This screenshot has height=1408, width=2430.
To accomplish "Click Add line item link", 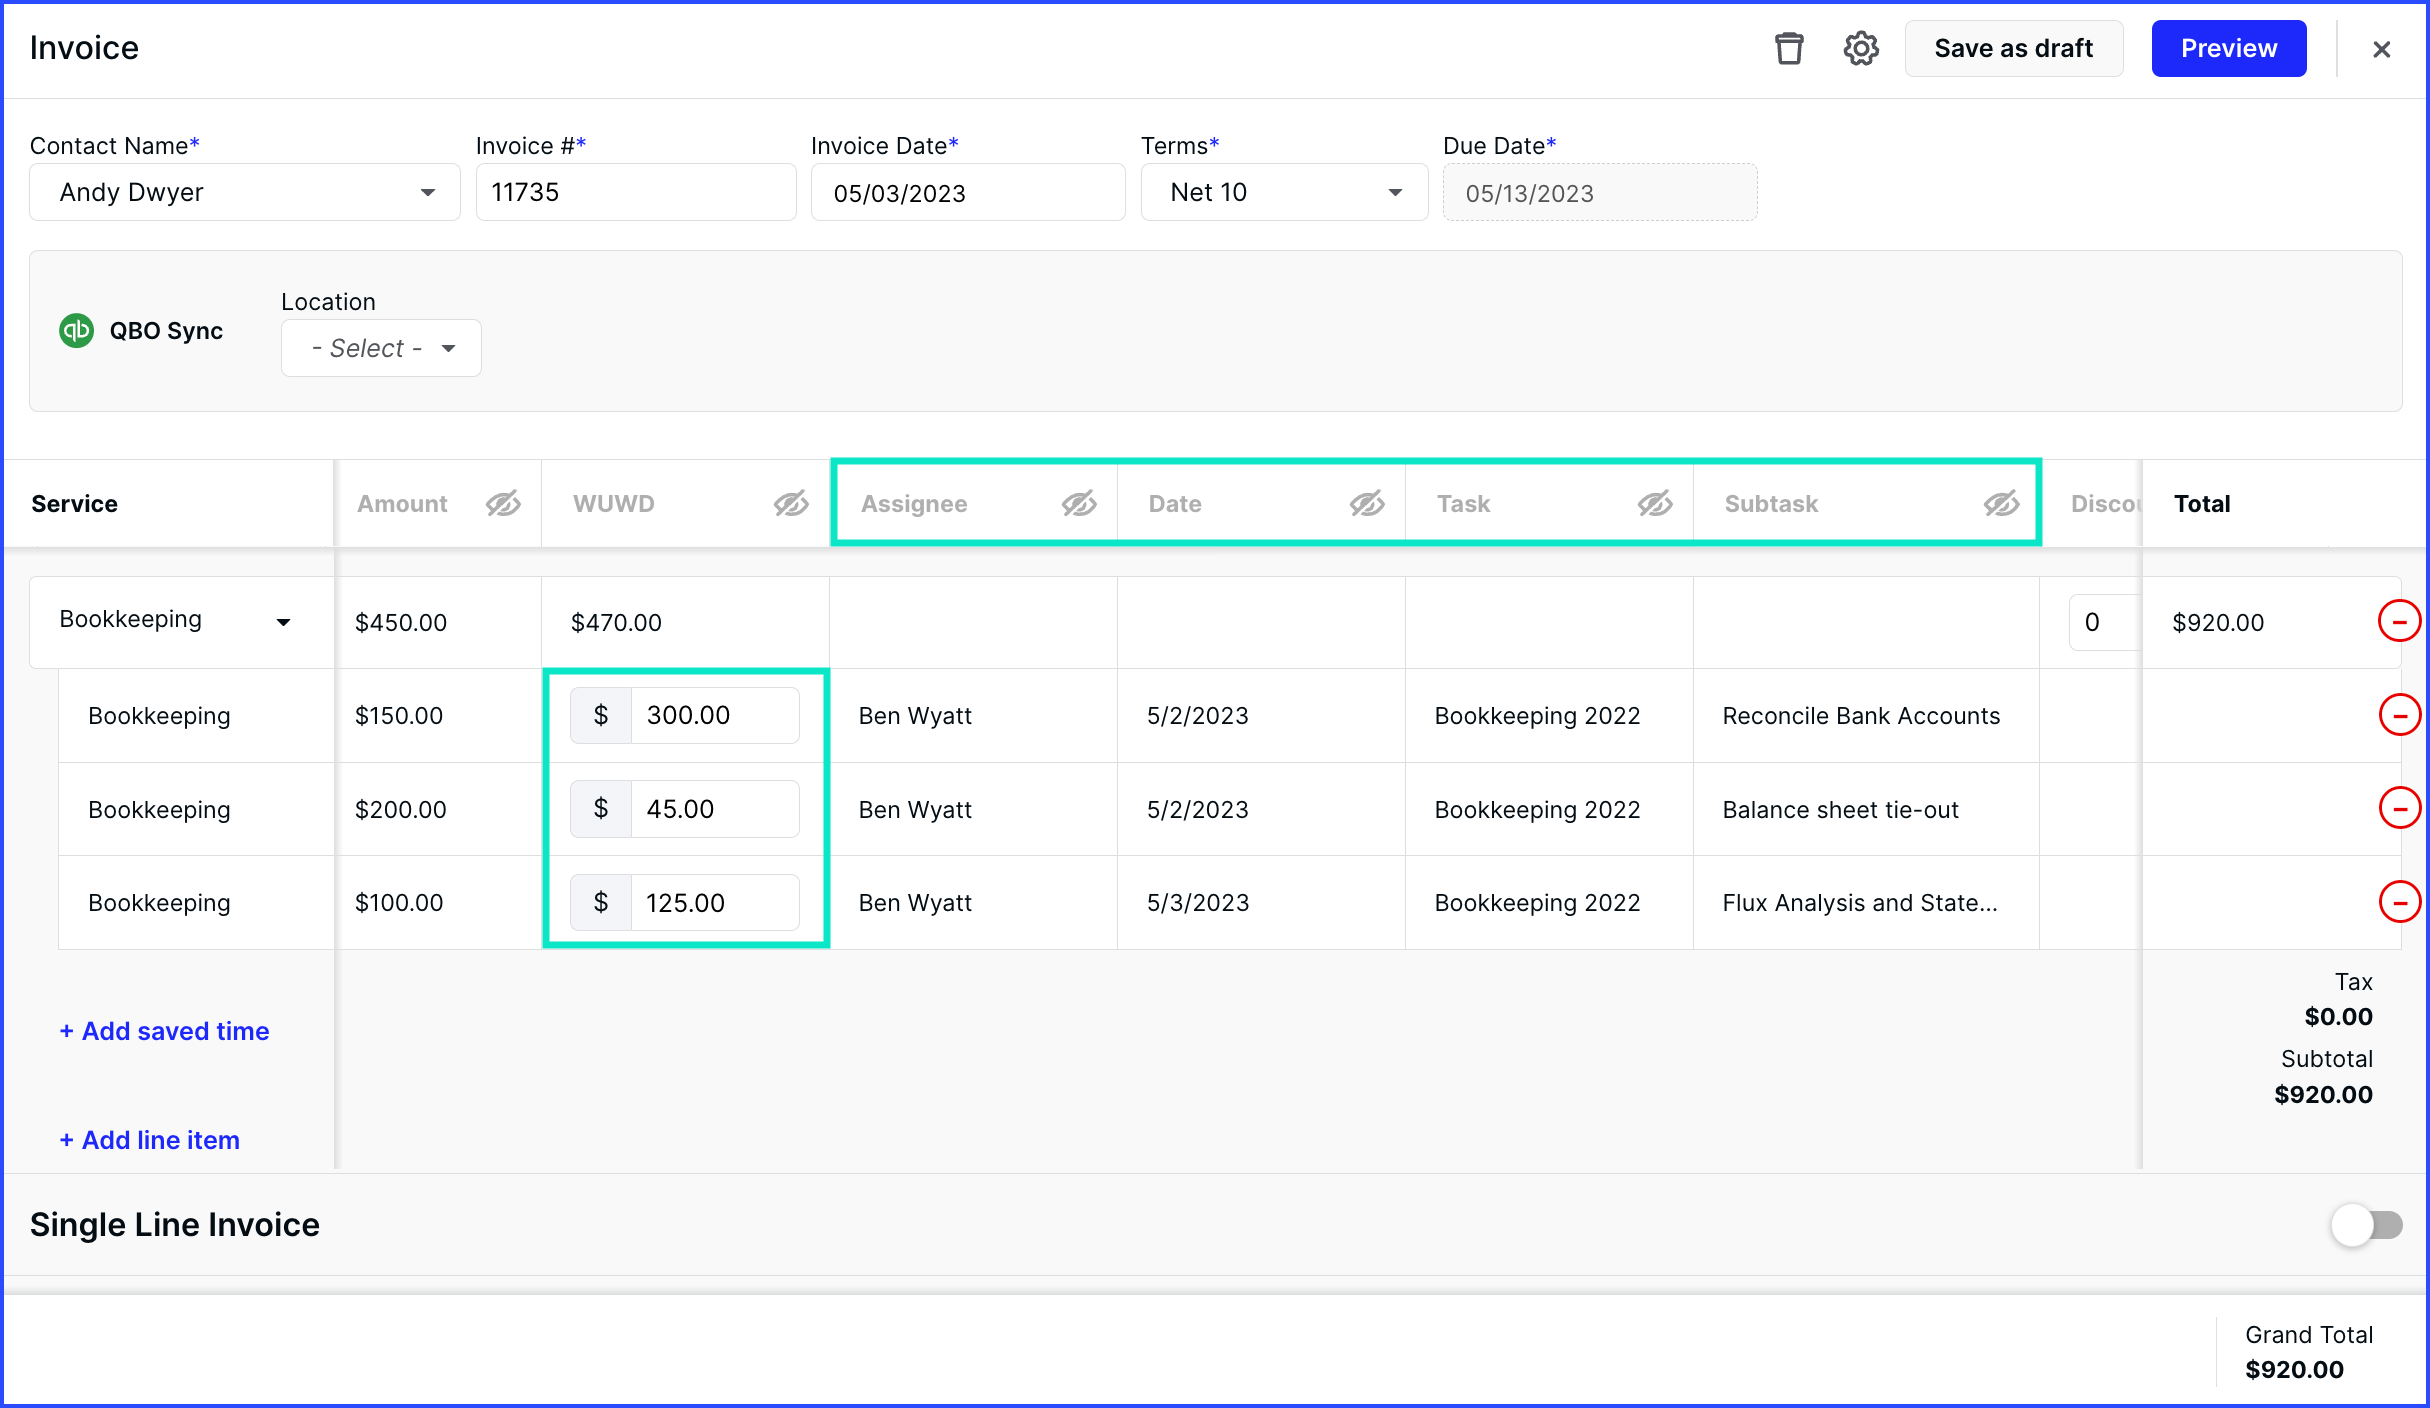I will (149, 1140).
